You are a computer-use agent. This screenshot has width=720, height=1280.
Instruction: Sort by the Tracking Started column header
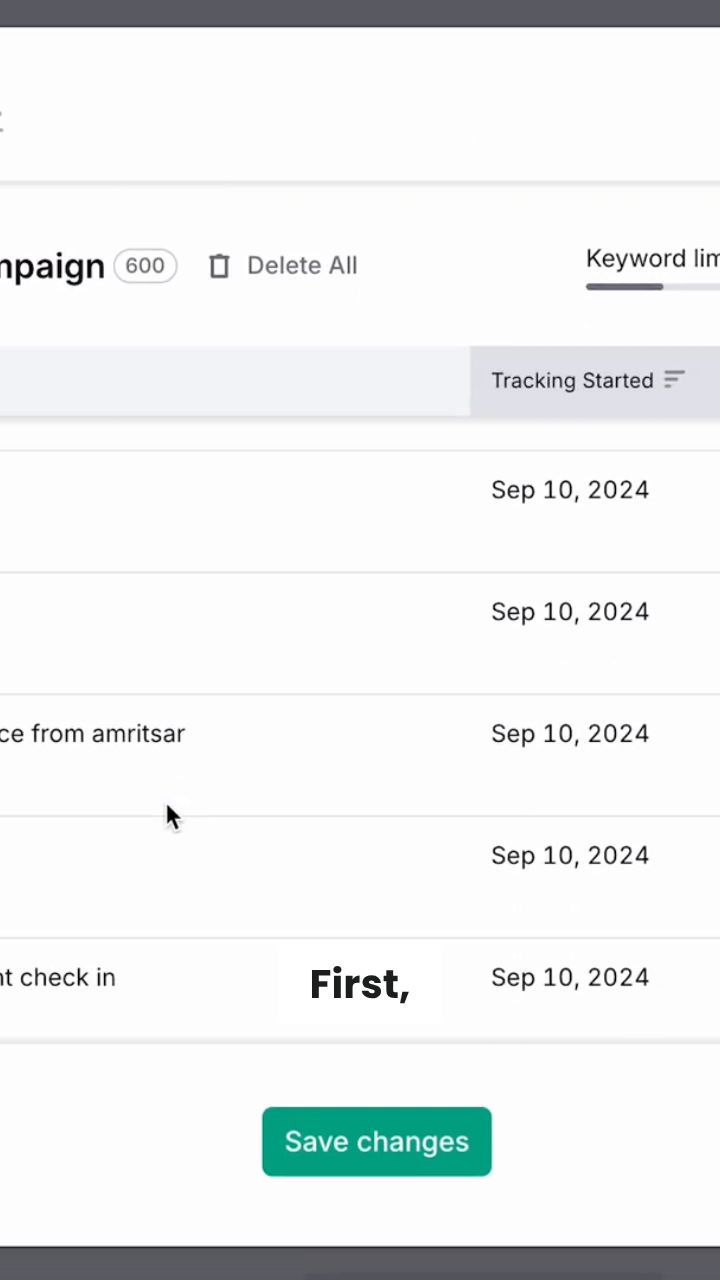point(572,380)
